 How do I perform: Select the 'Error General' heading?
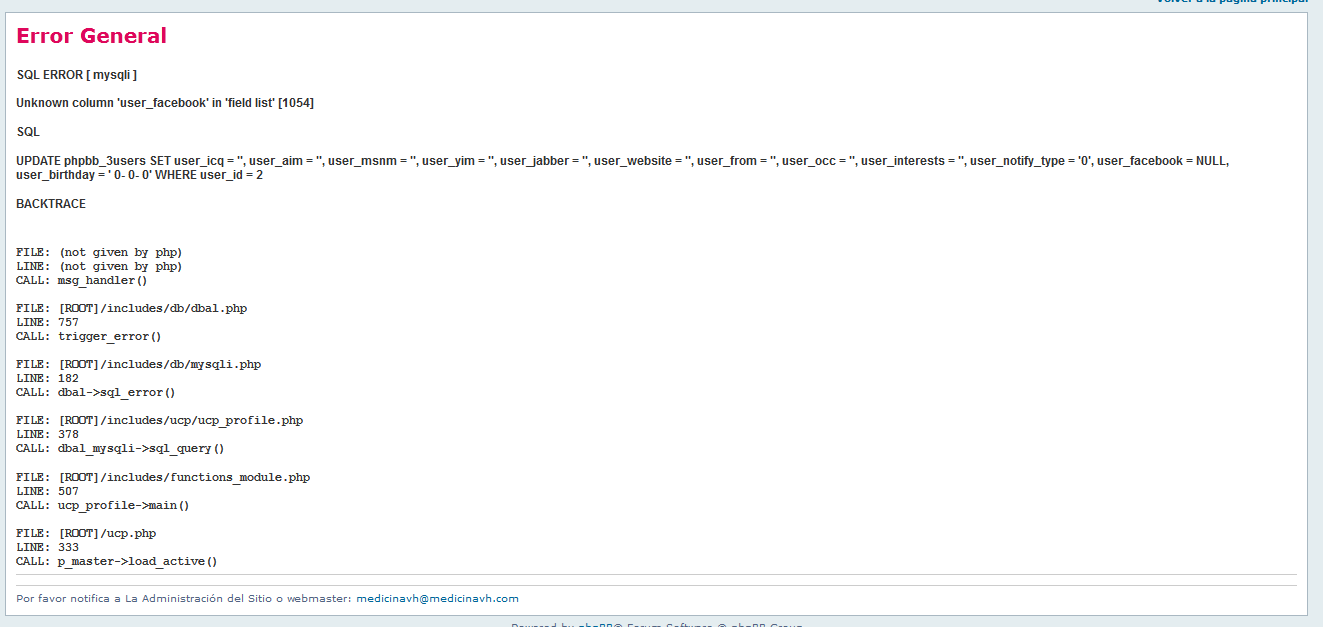tap(91, 36)
